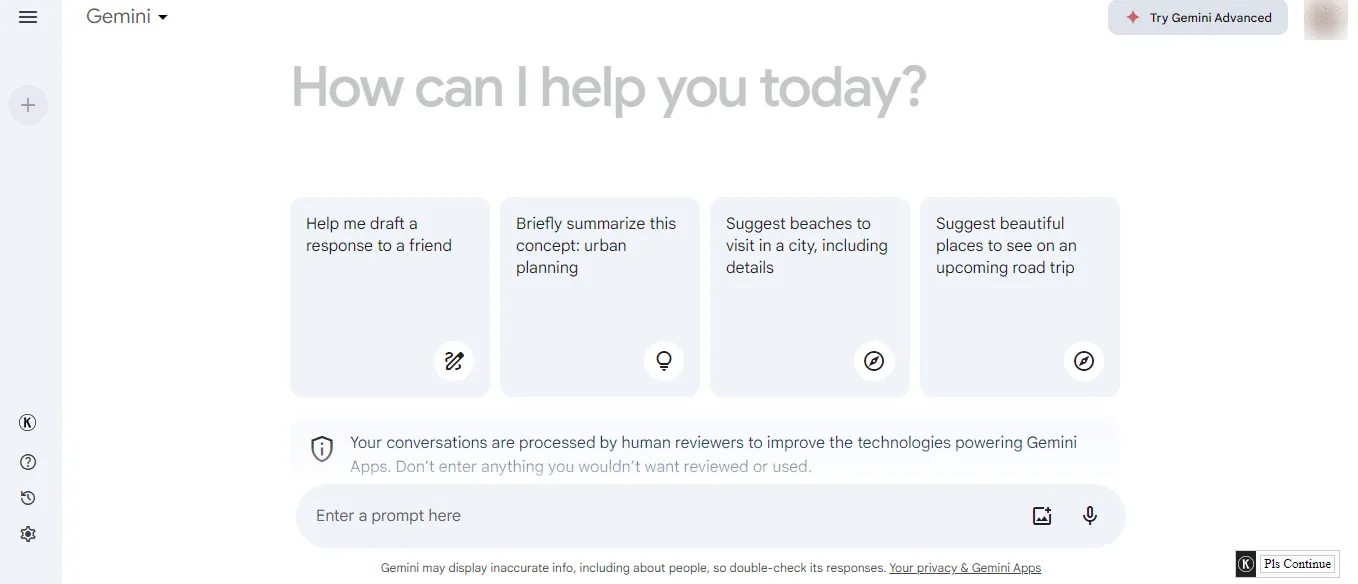The image size is (1358, 584).
Task: Select 'Suggest beautiful places' road trip suggestion
Action: [x=1020, y=297]
